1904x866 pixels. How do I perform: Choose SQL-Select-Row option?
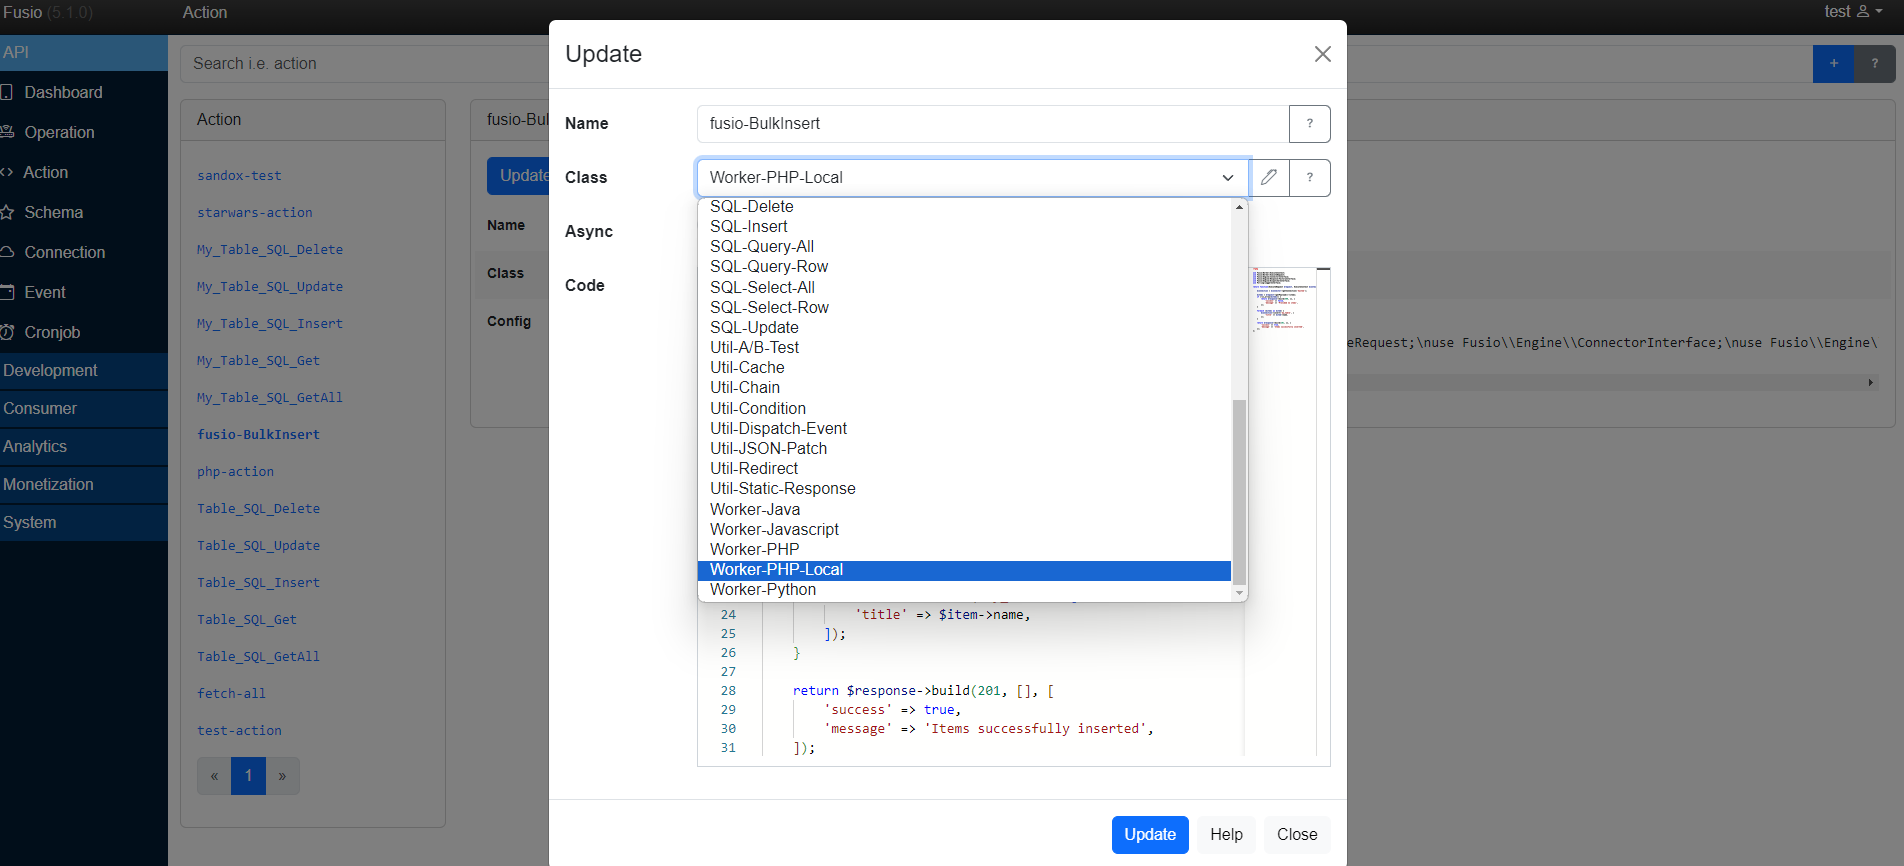pyautogui.click(x=964, y=307)
